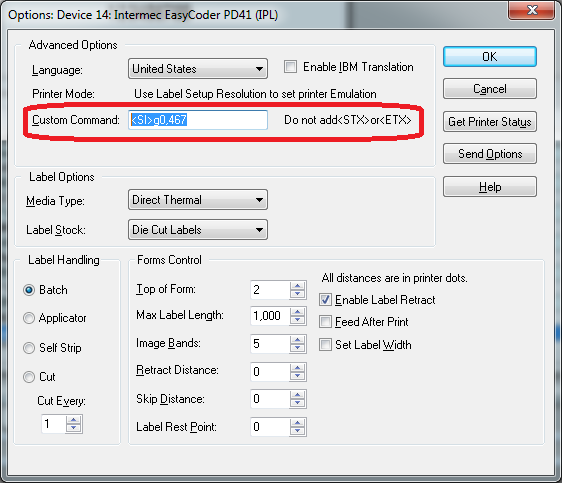This screenshot has width=562, height=483.
Task: Click the Get Printer Status button
Action: [490, 122]
